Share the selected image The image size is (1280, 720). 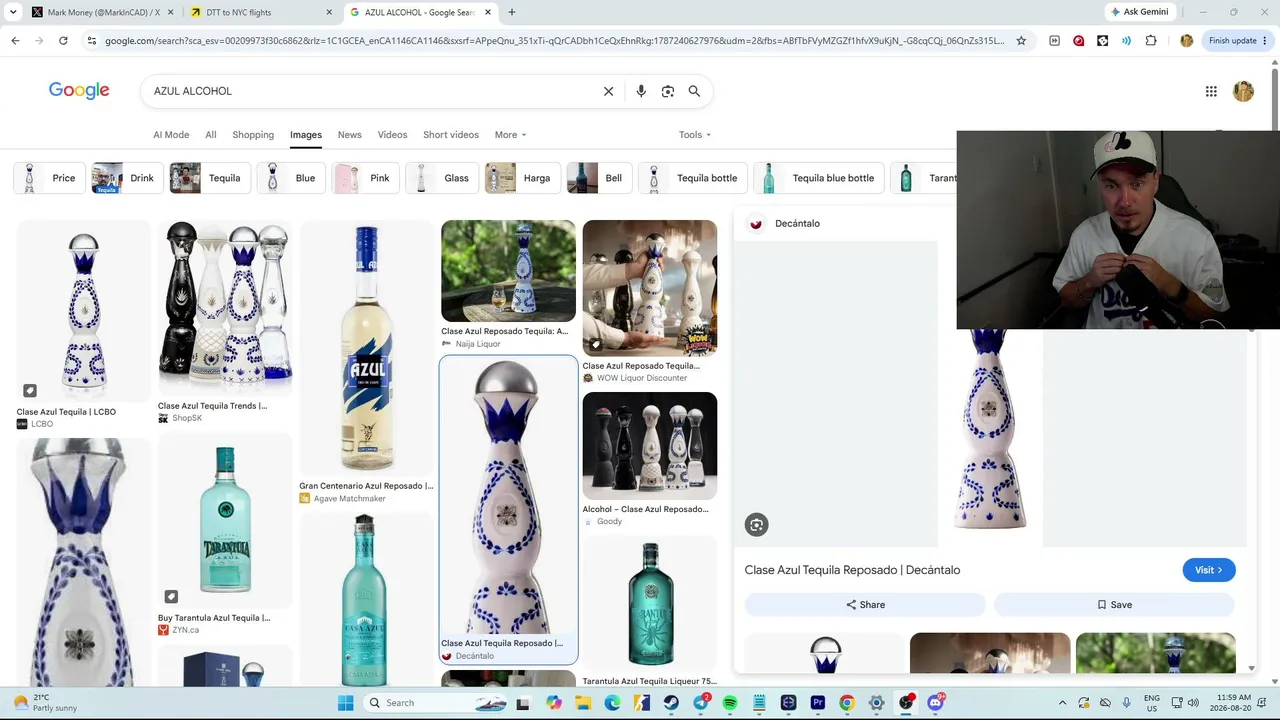click(865, 605)
